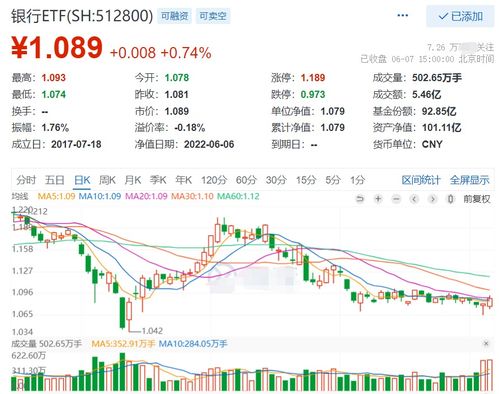Click the 均线 indicator label
Screen dimensions: 499x394
point(20,196)
